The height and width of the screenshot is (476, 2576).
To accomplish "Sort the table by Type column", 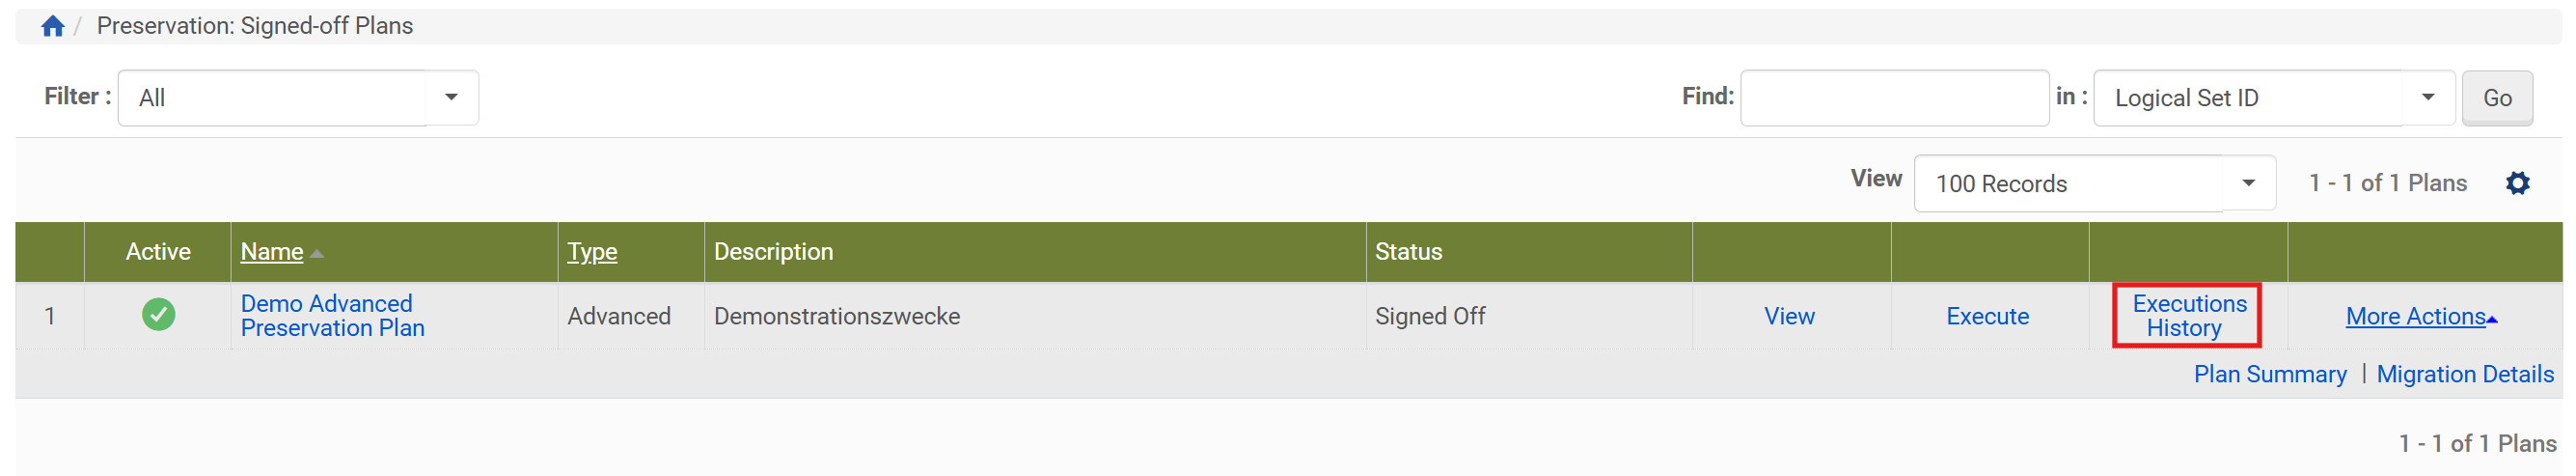I will 592,252.
